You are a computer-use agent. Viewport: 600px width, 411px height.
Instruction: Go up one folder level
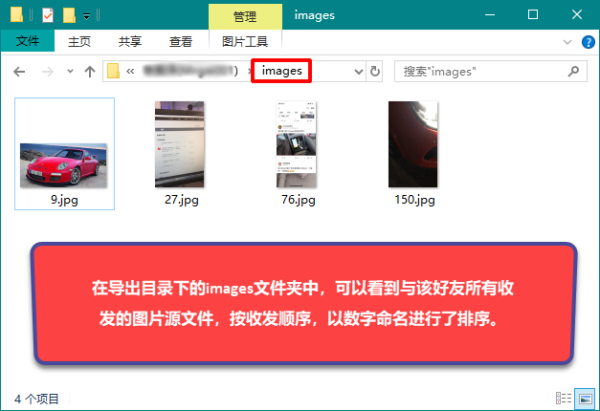90,72
